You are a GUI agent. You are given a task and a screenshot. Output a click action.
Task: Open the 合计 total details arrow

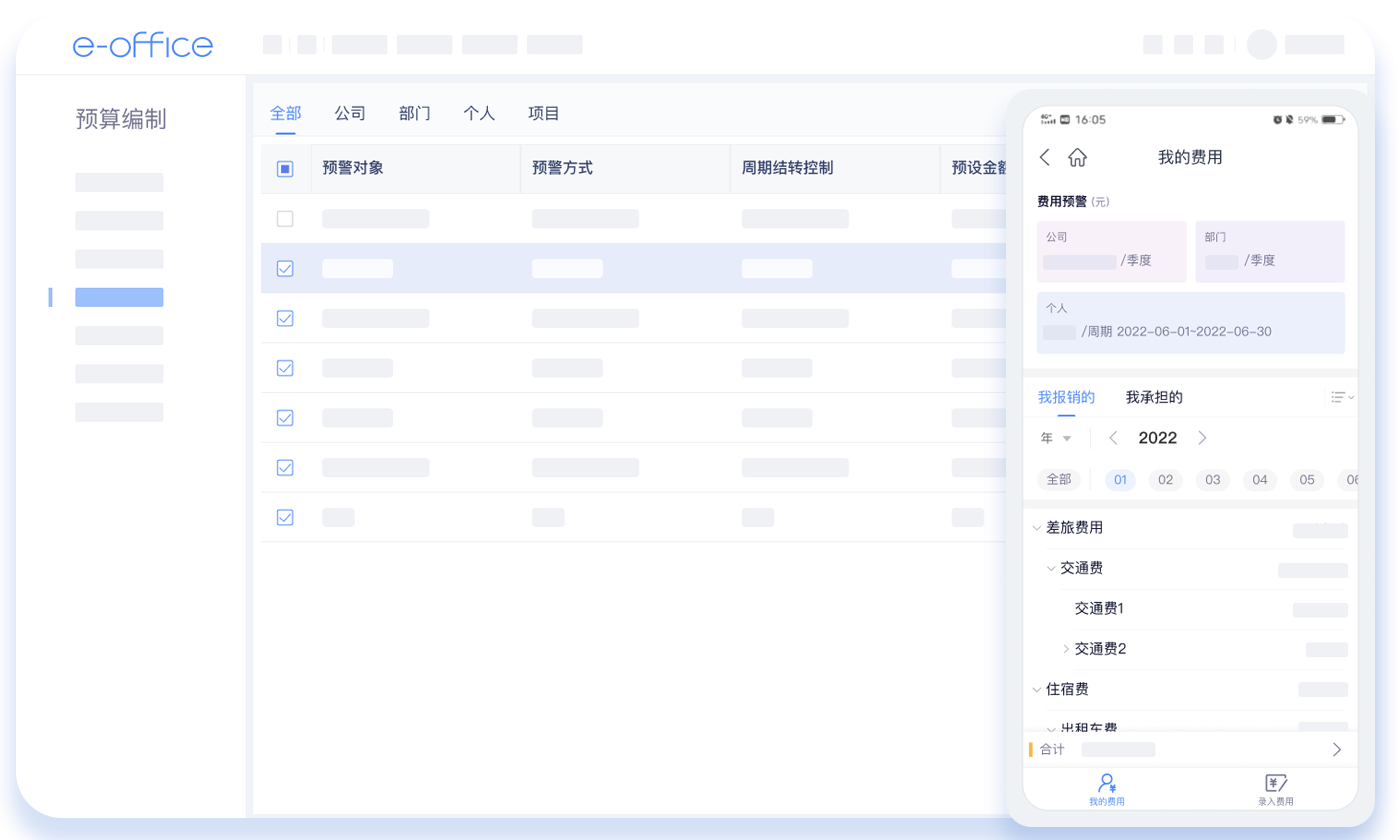tap(1337, 749)
